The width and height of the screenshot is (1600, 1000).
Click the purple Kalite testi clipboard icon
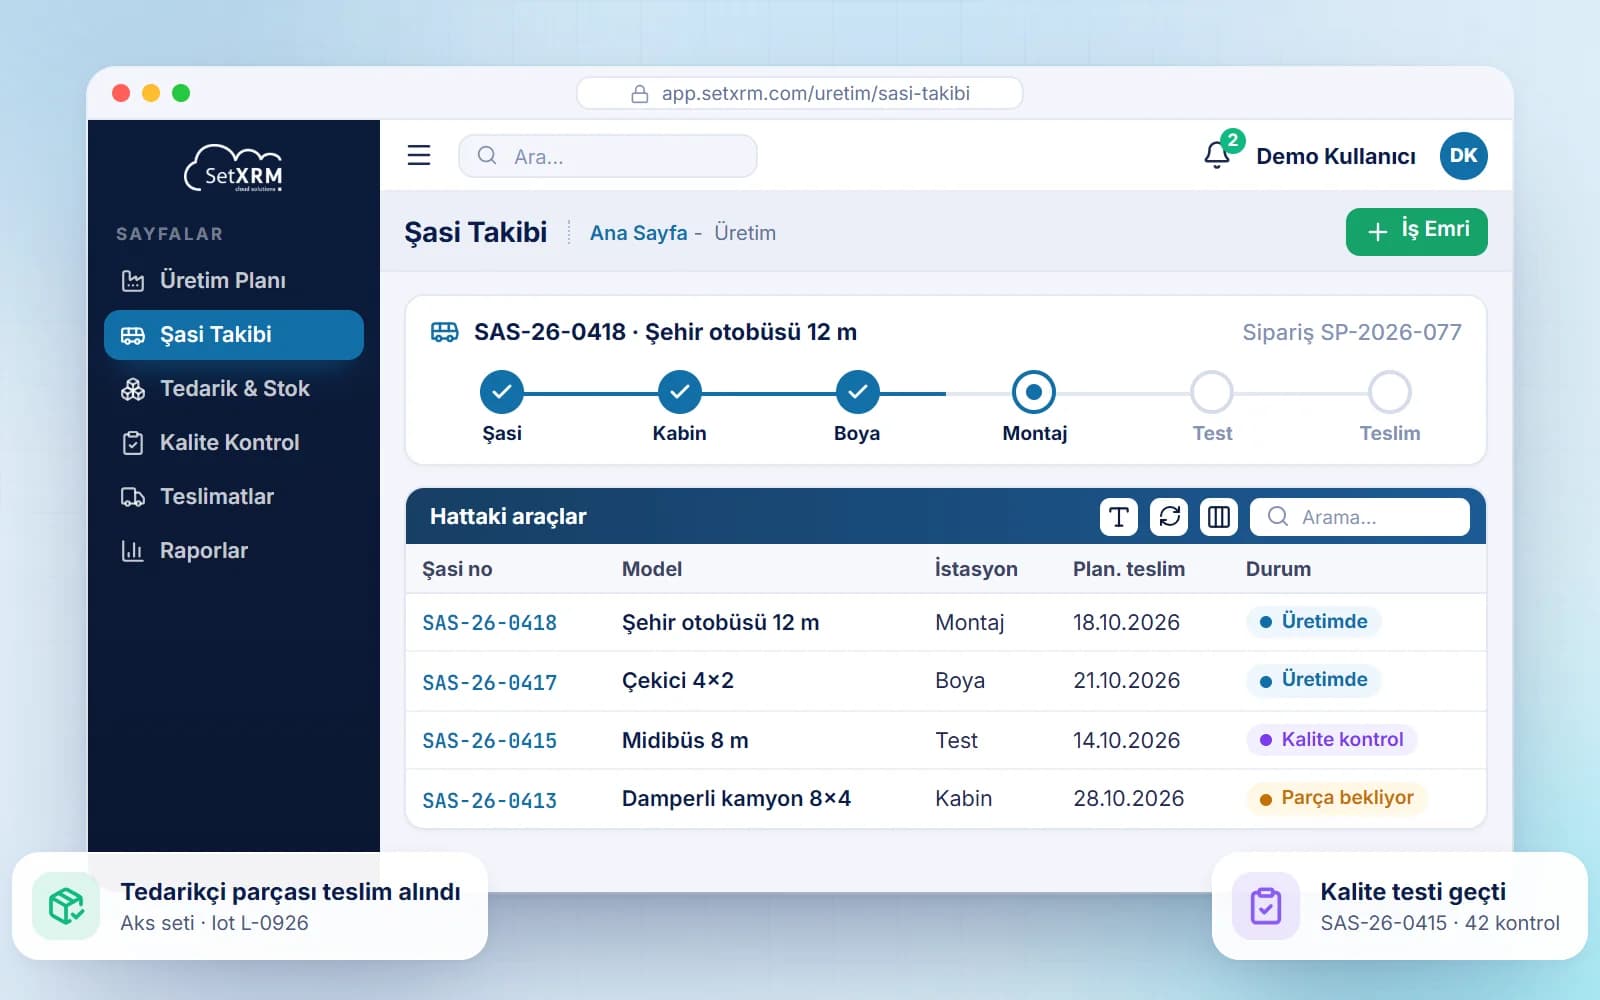pyautogui.click(x=1266, y=906)
